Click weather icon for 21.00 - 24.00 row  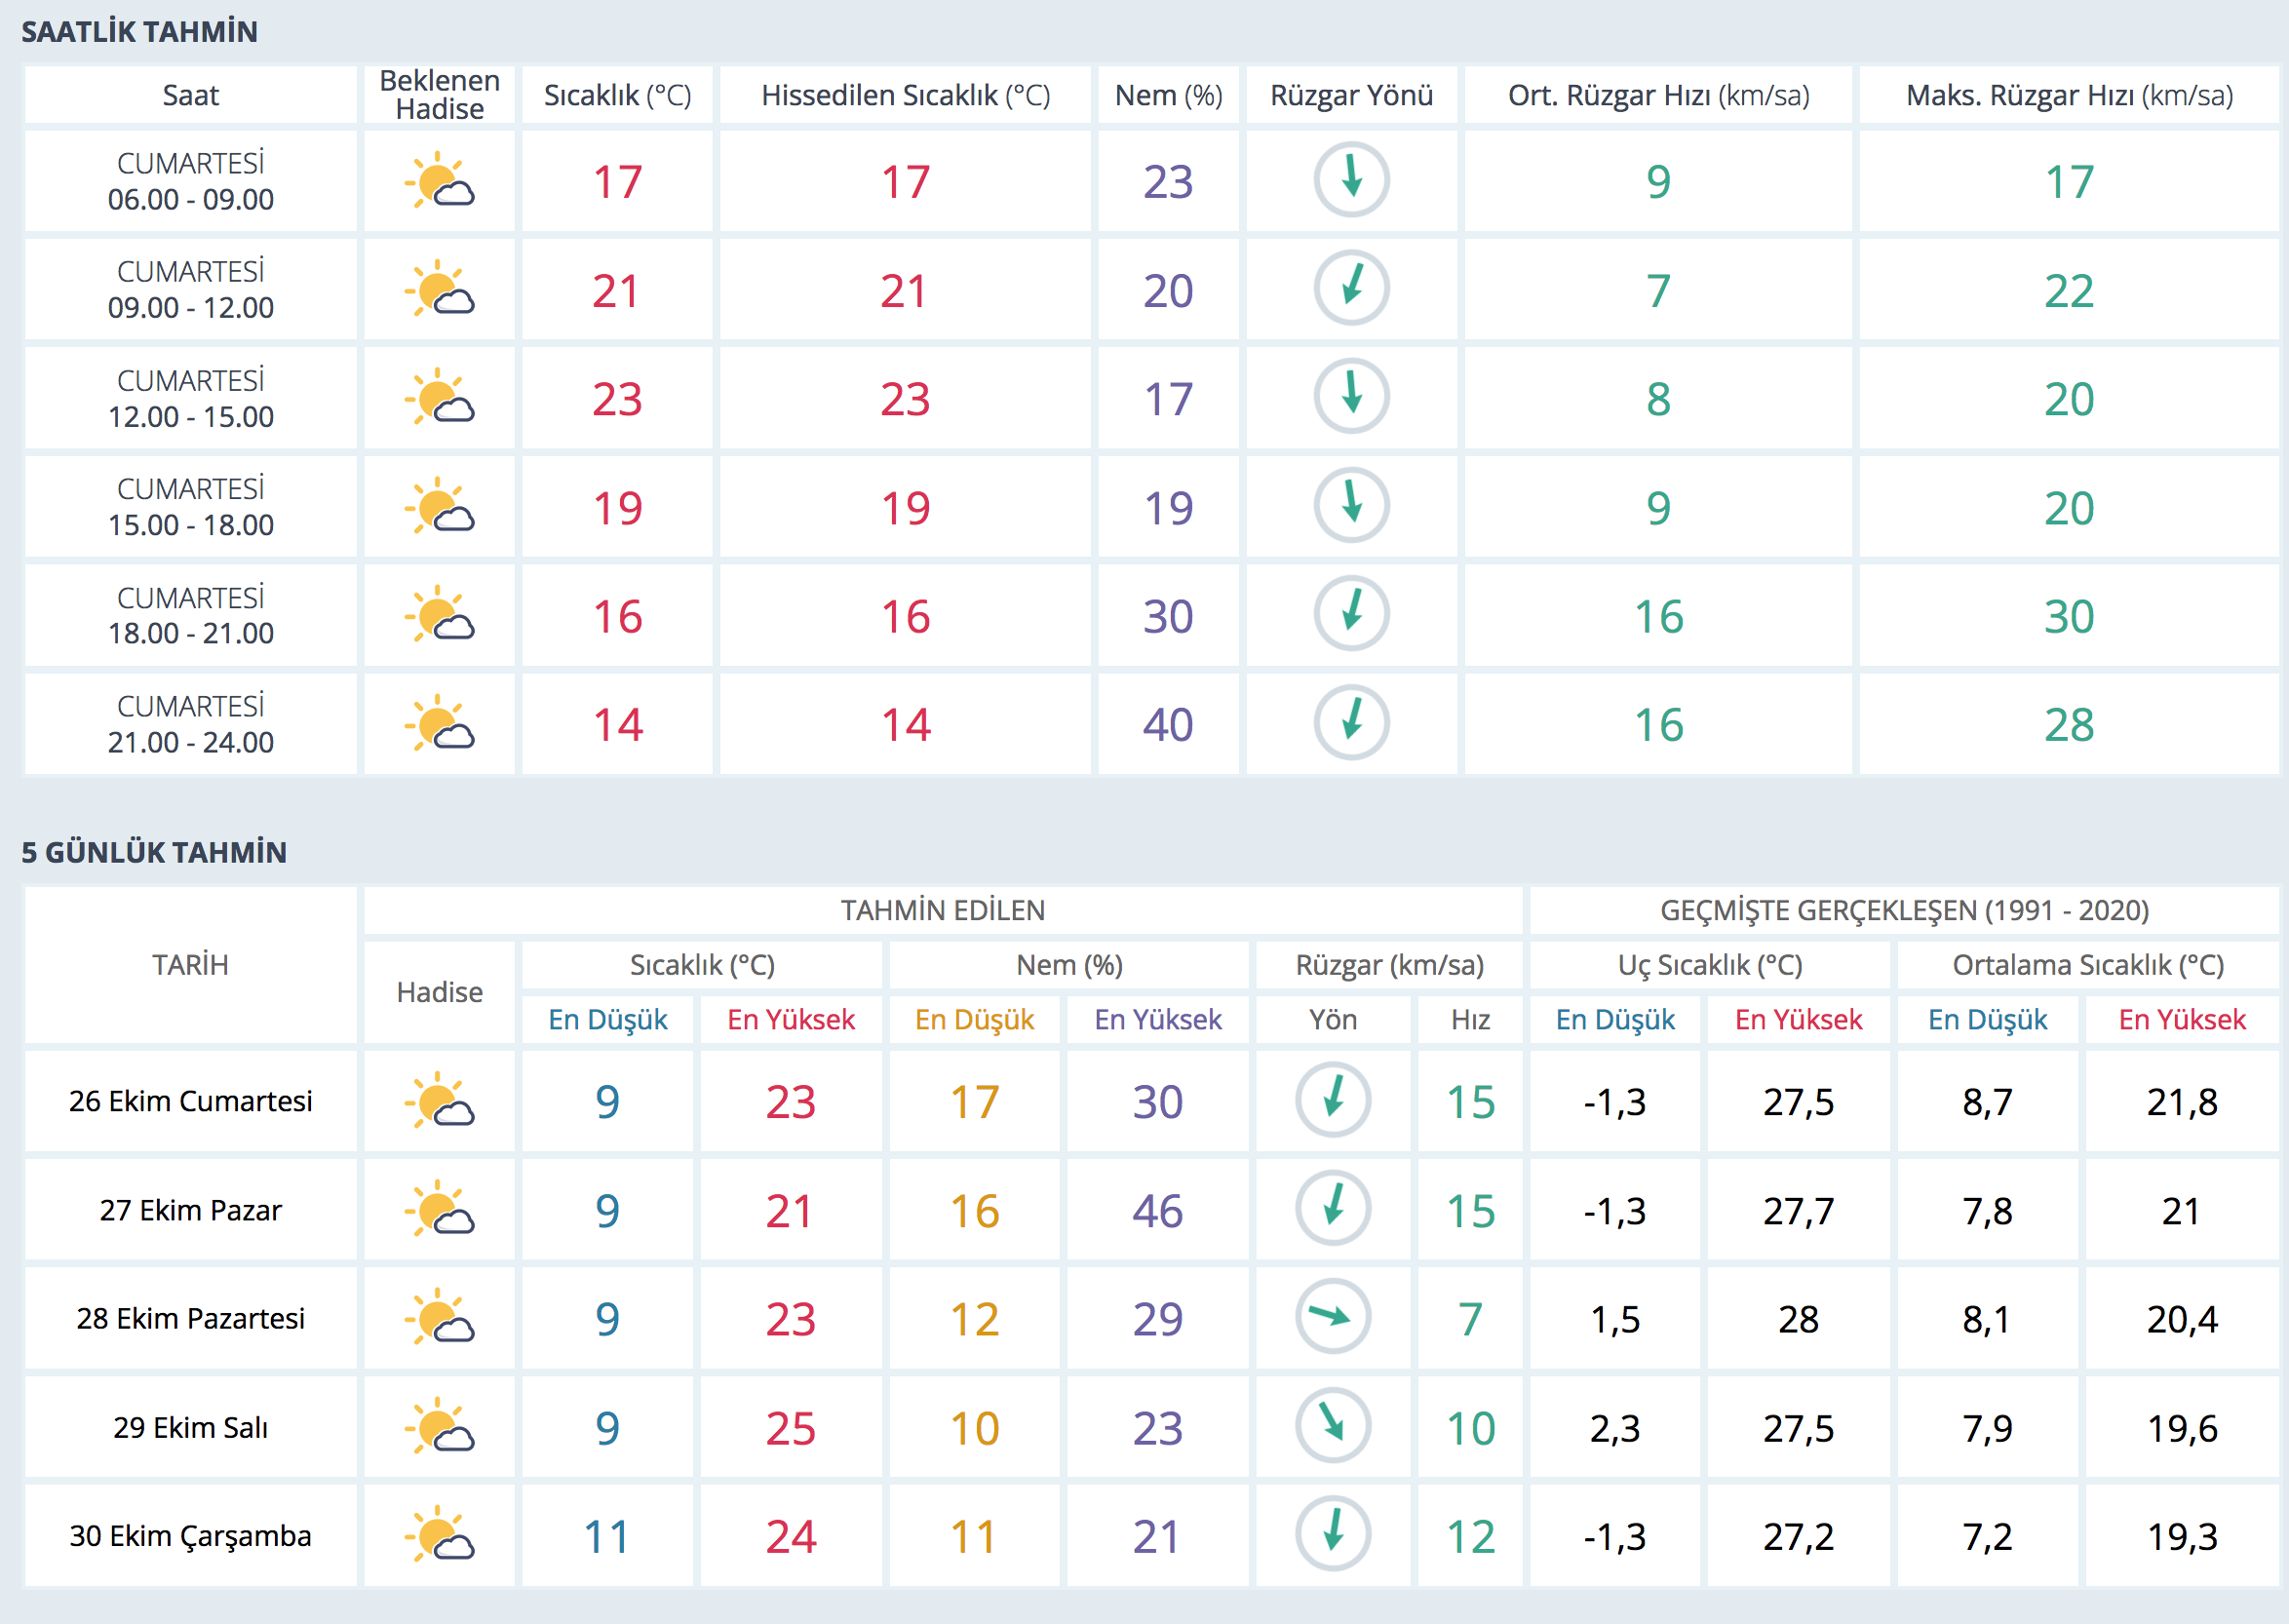(x=439, y=723)
